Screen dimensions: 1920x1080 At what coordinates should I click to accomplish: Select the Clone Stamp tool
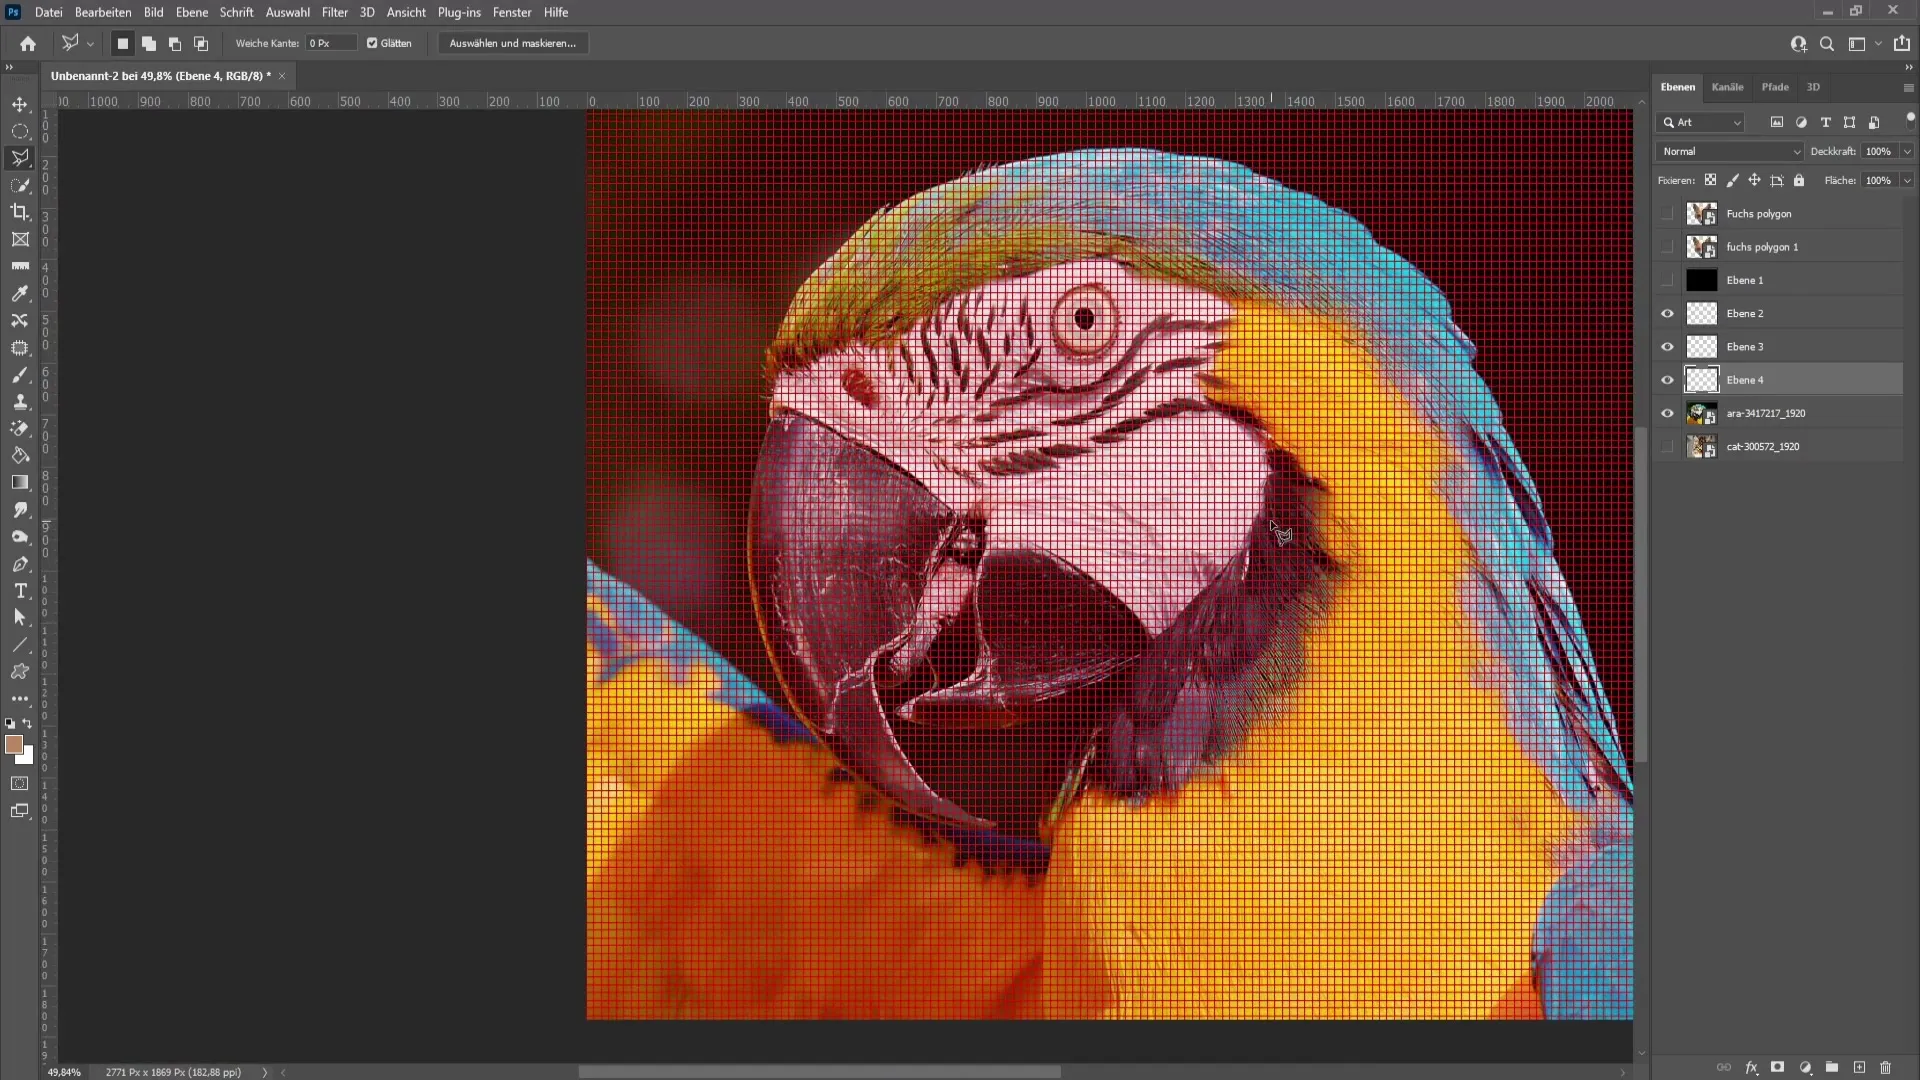point(20,402)
